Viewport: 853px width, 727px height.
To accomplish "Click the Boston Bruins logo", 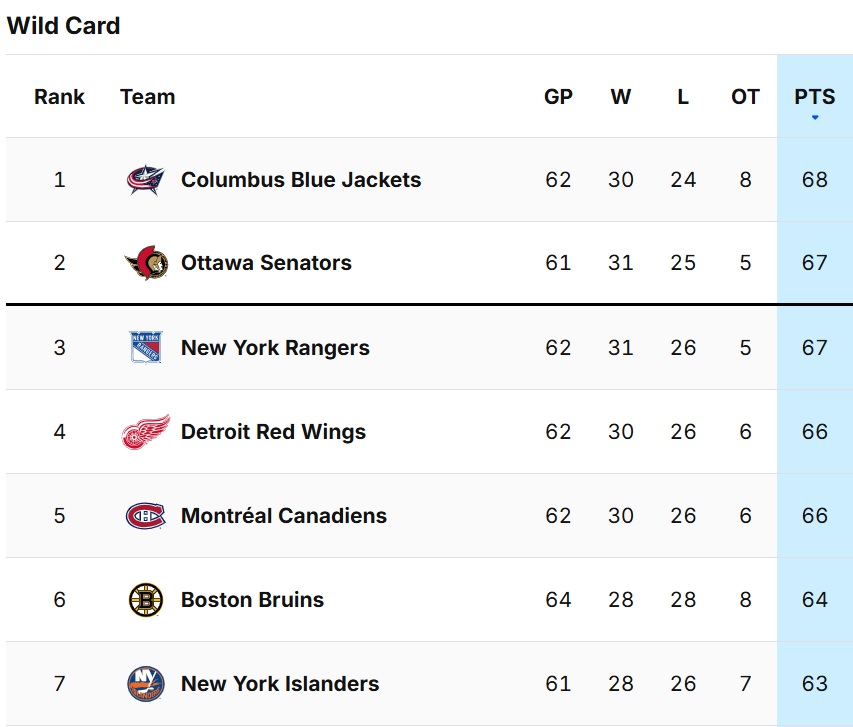I will pos(146,600).
